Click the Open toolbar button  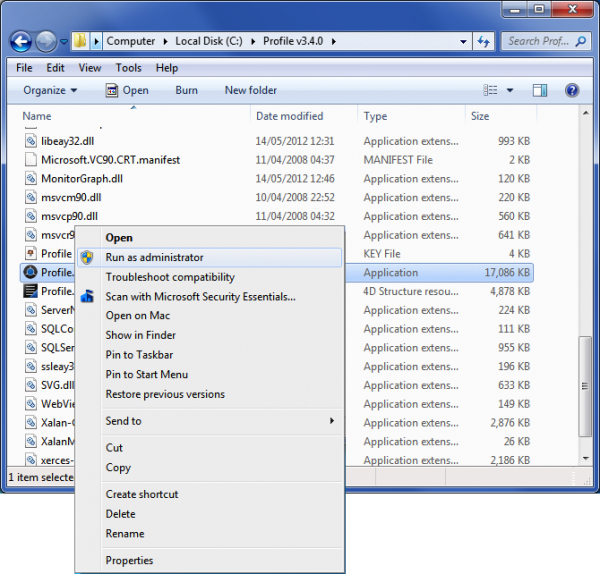(x=127, y=90)
